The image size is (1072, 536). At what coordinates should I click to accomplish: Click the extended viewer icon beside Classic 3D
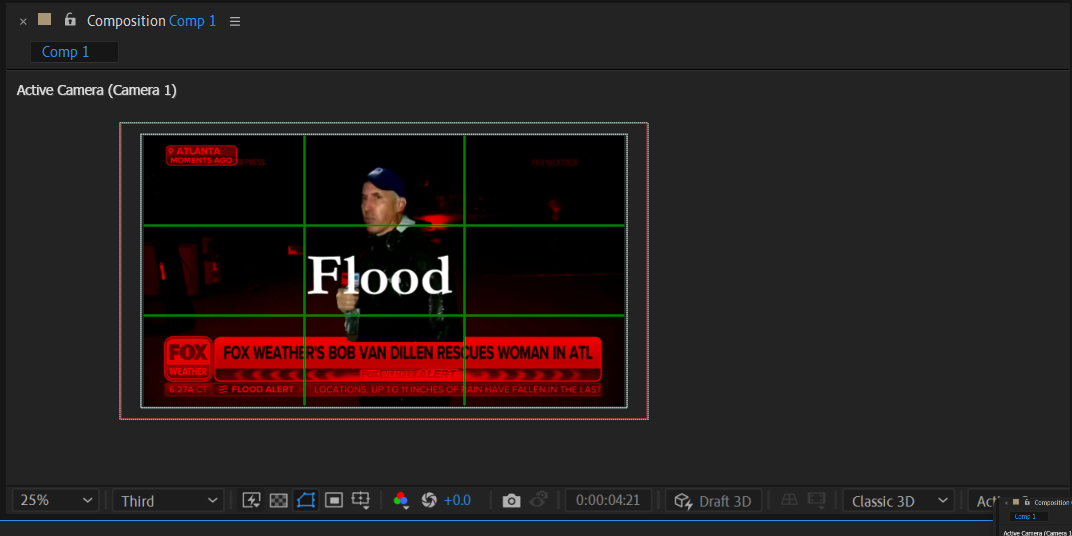[816, 500]
